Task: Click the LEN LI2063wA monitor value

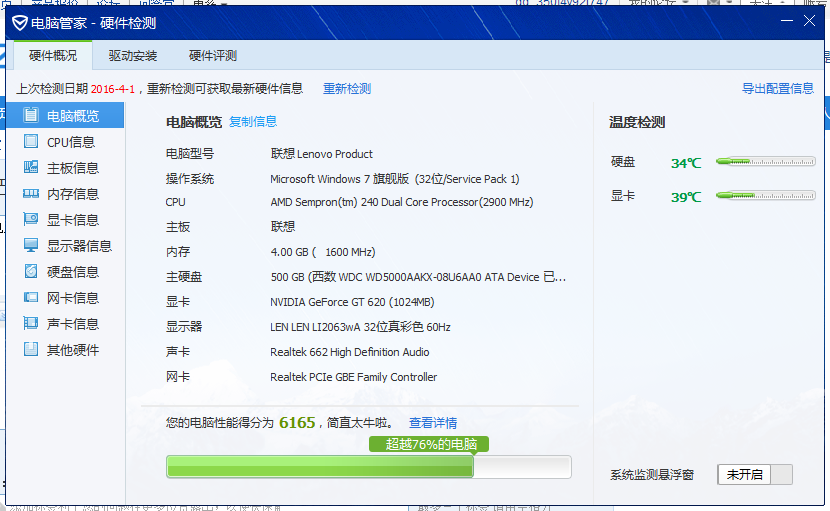Action: coord(360,327)
